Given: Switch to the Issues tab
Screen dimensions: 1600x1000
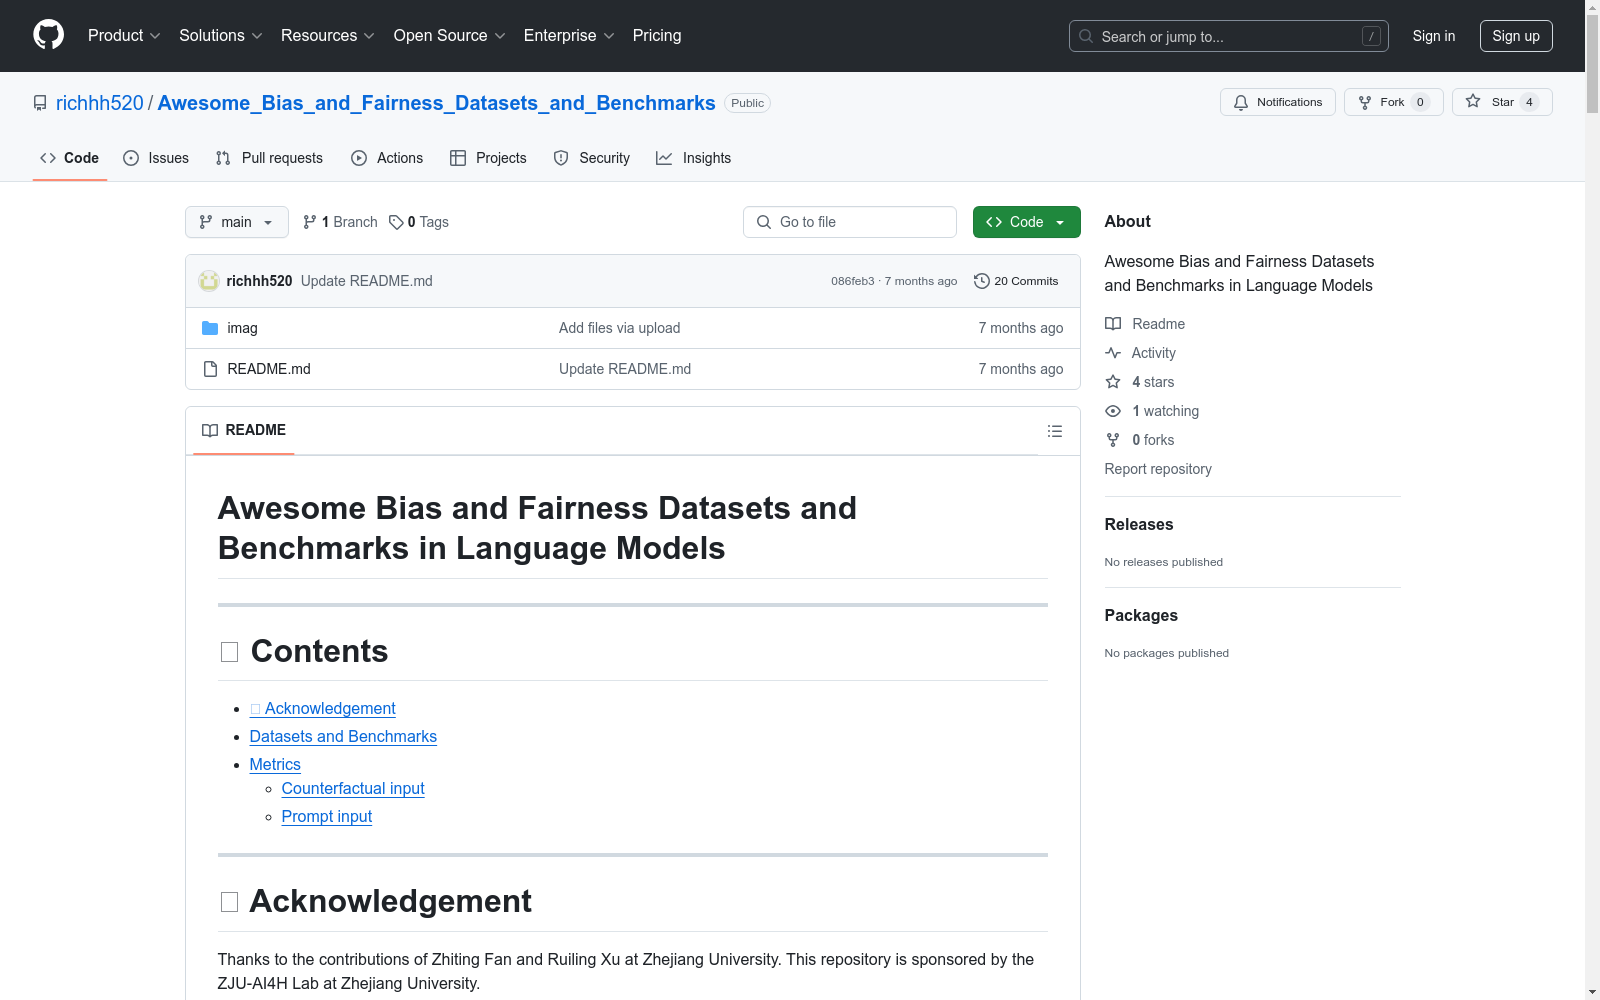Looking at the screenshot, I should (156, 158).
